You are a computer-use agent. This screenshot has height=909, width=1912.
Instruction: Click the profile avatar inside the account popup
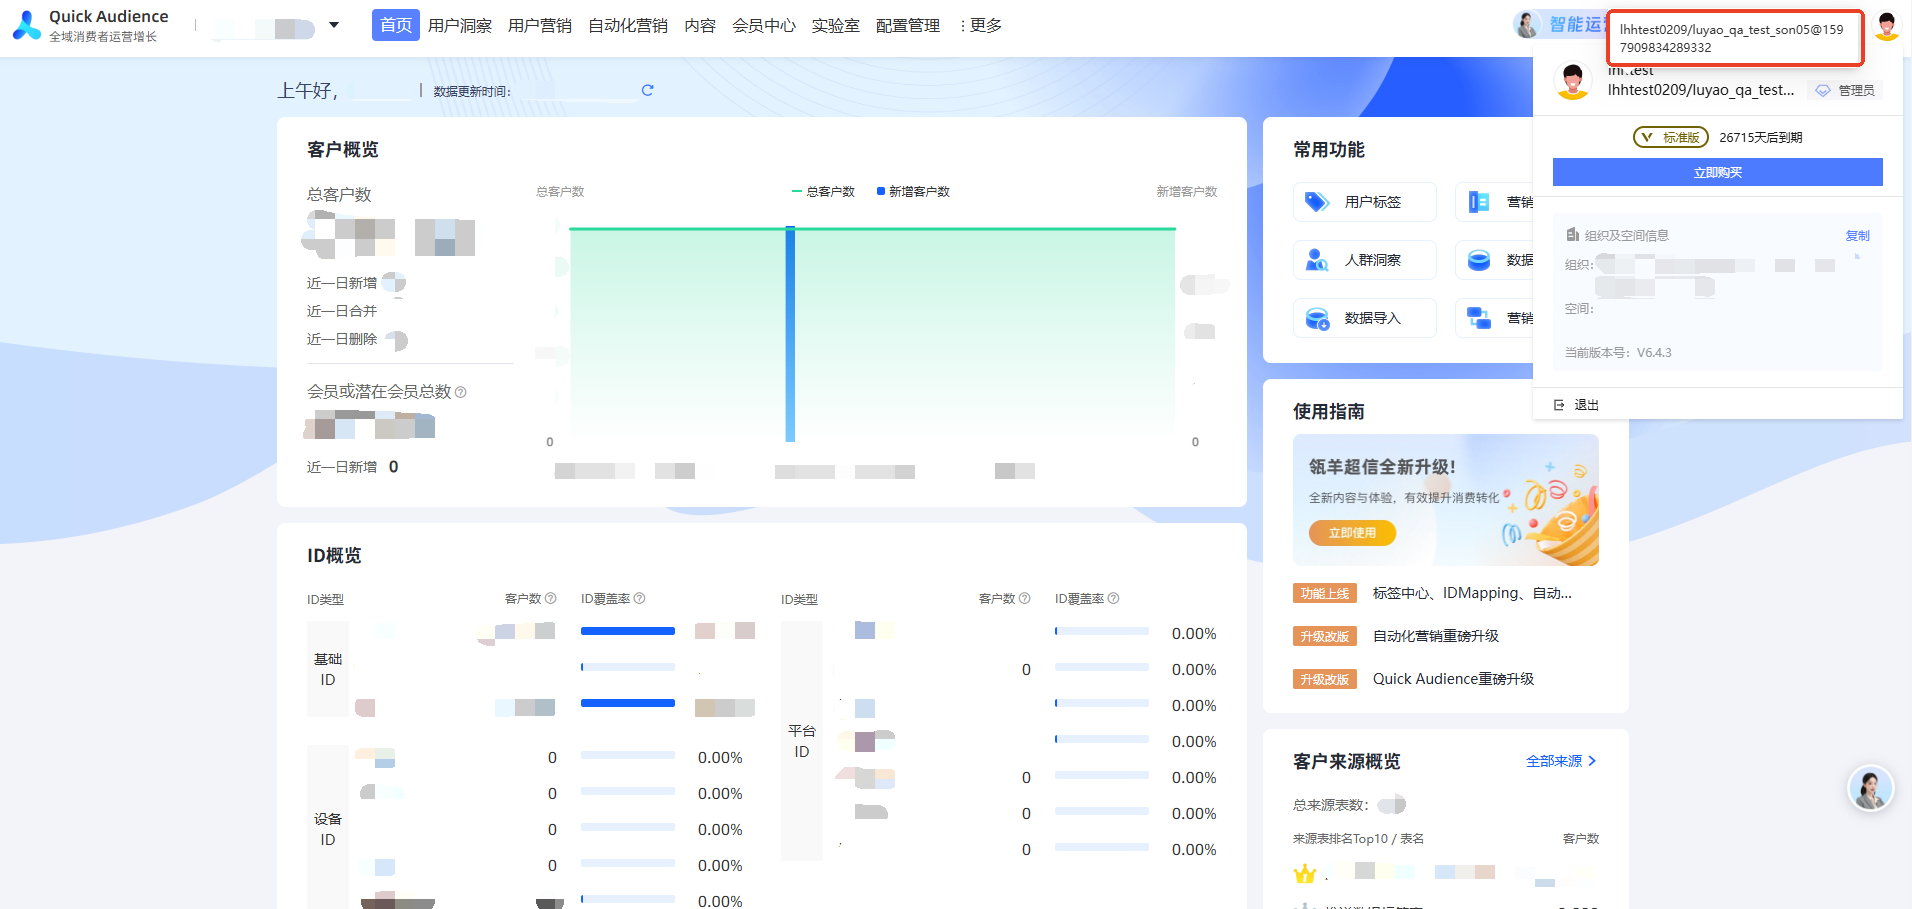pos(1573,81)
